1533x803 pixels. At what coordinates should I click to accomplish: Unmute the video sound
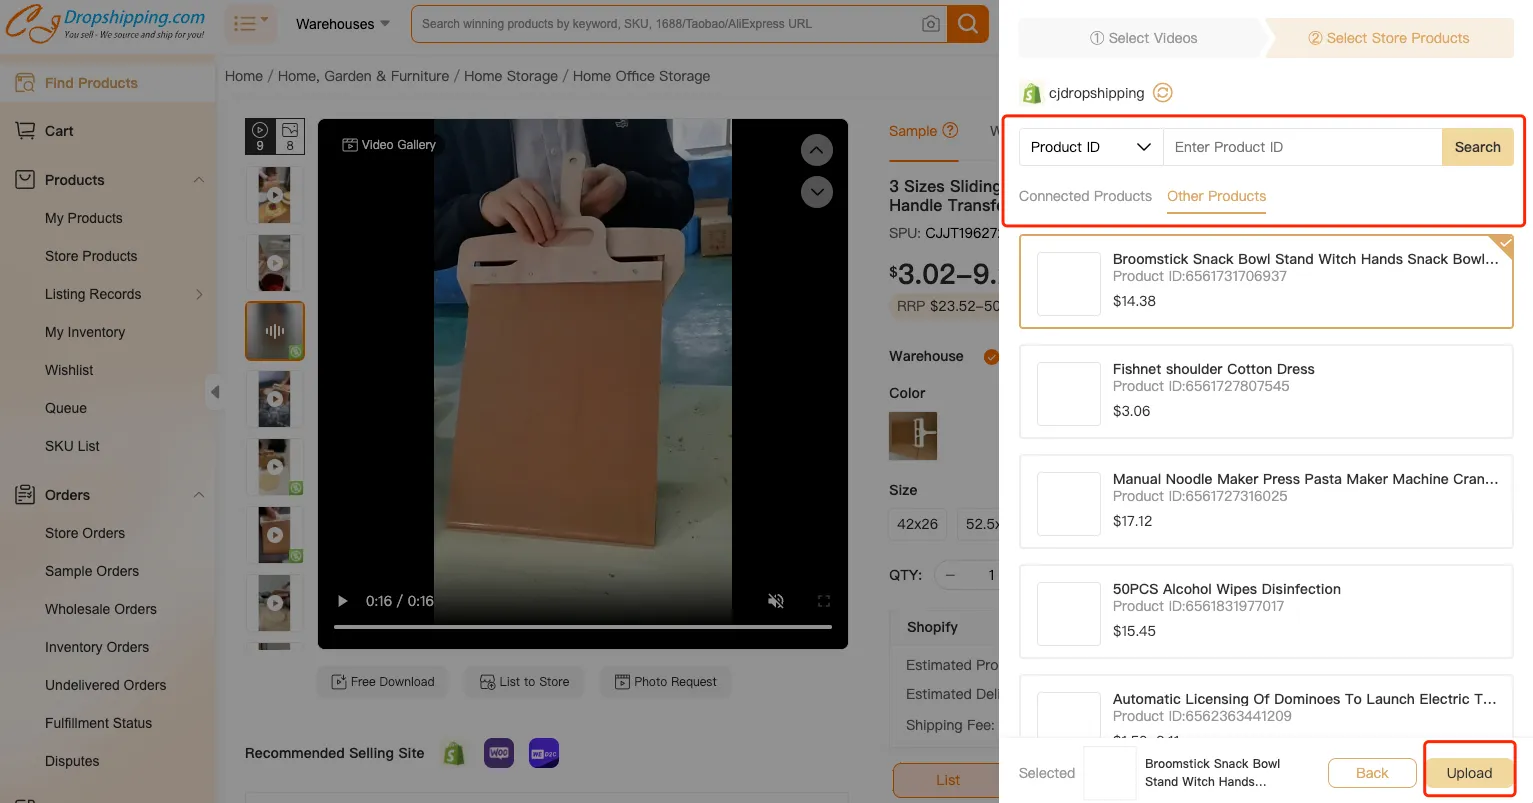pyautogui.click(x=775, y=601)
